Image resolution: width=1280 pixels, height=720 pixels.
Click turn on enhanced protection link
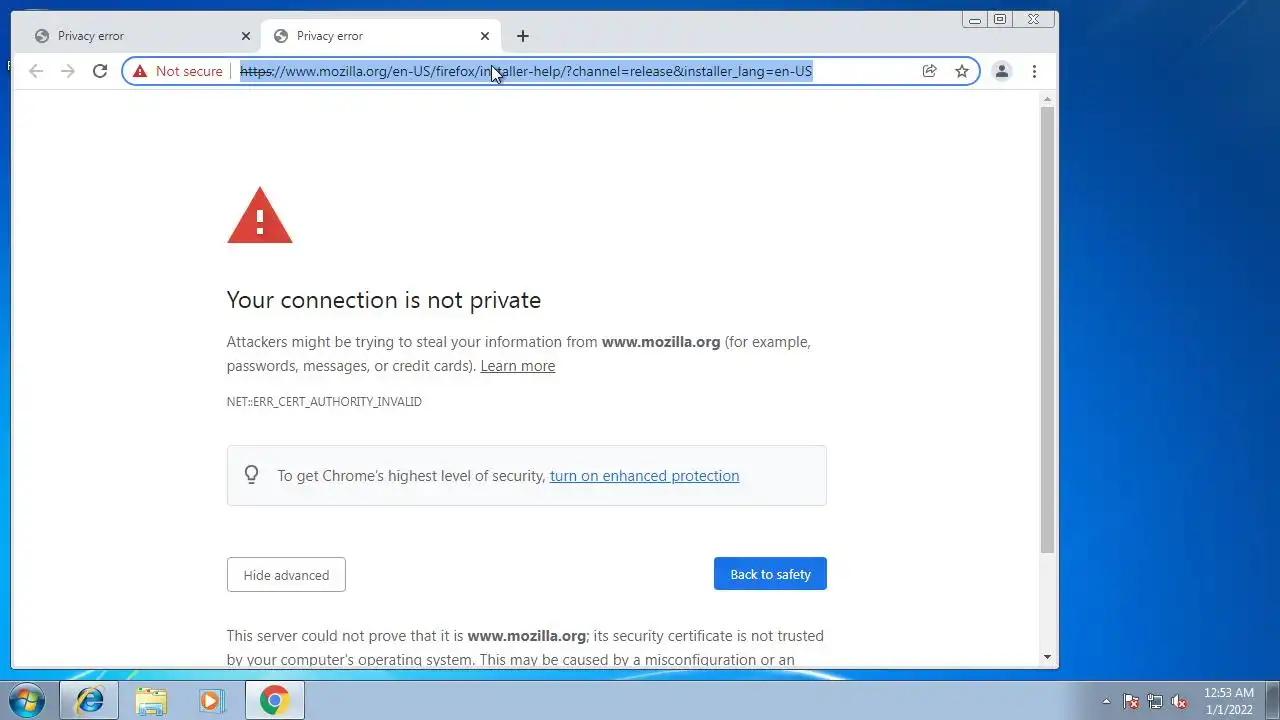pyautogui.click(x=644, y=476)
